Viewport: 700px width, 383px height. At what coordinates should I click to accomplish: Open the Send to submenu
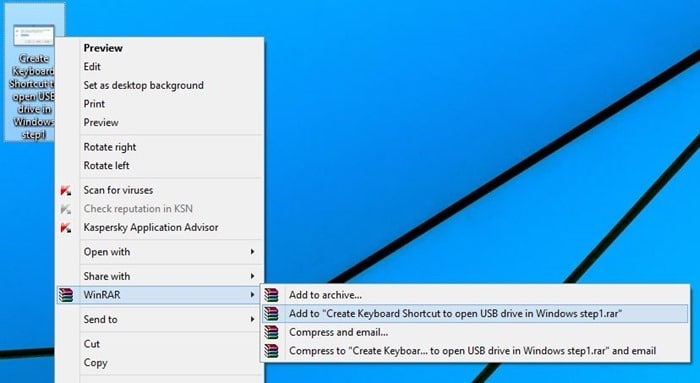click(x=158, y=319)
